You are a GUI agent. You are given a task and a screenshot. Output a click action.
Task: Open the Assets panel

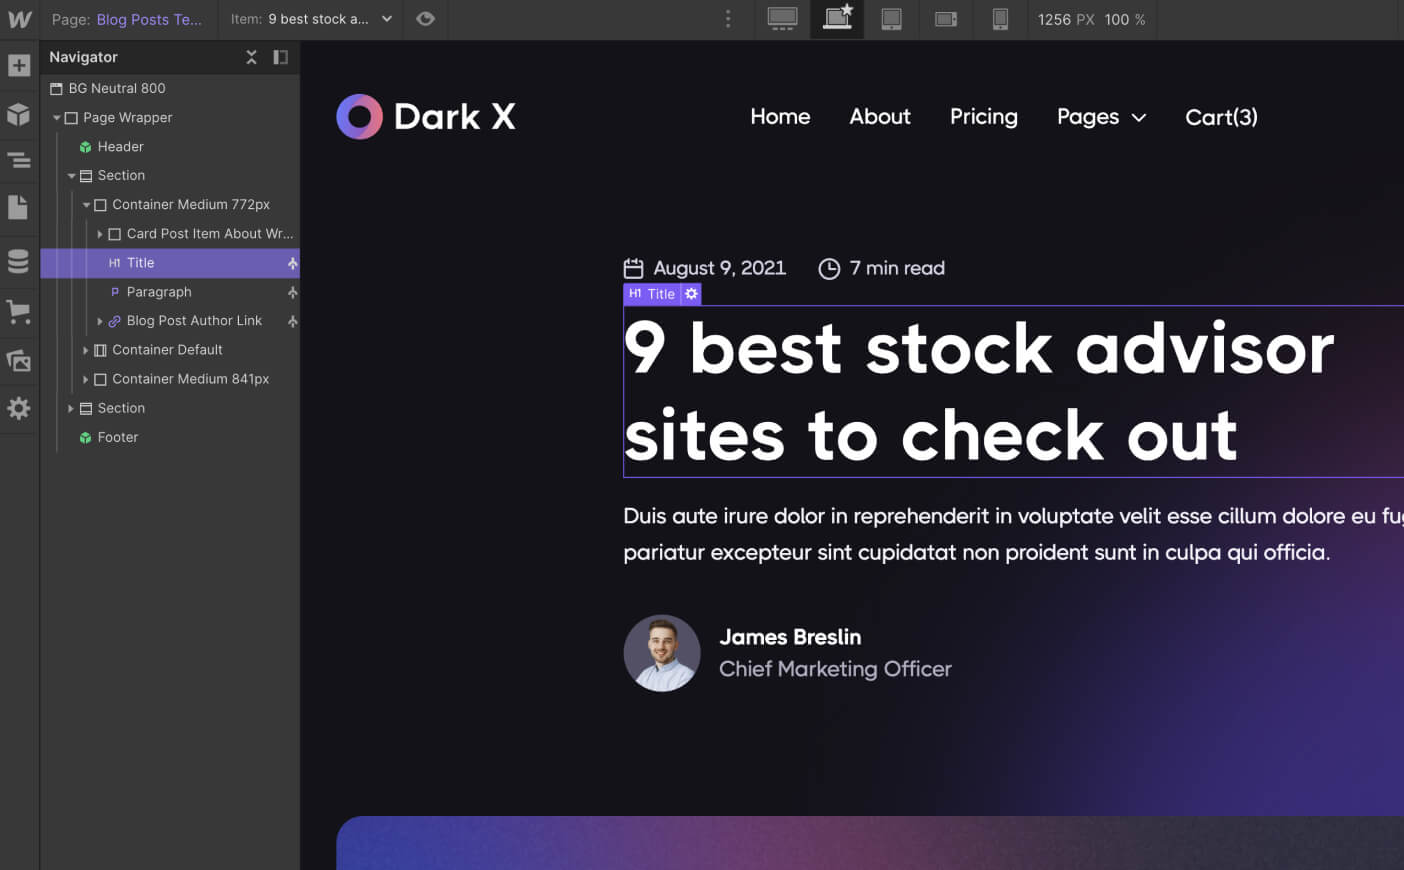(x=19, y=360)
